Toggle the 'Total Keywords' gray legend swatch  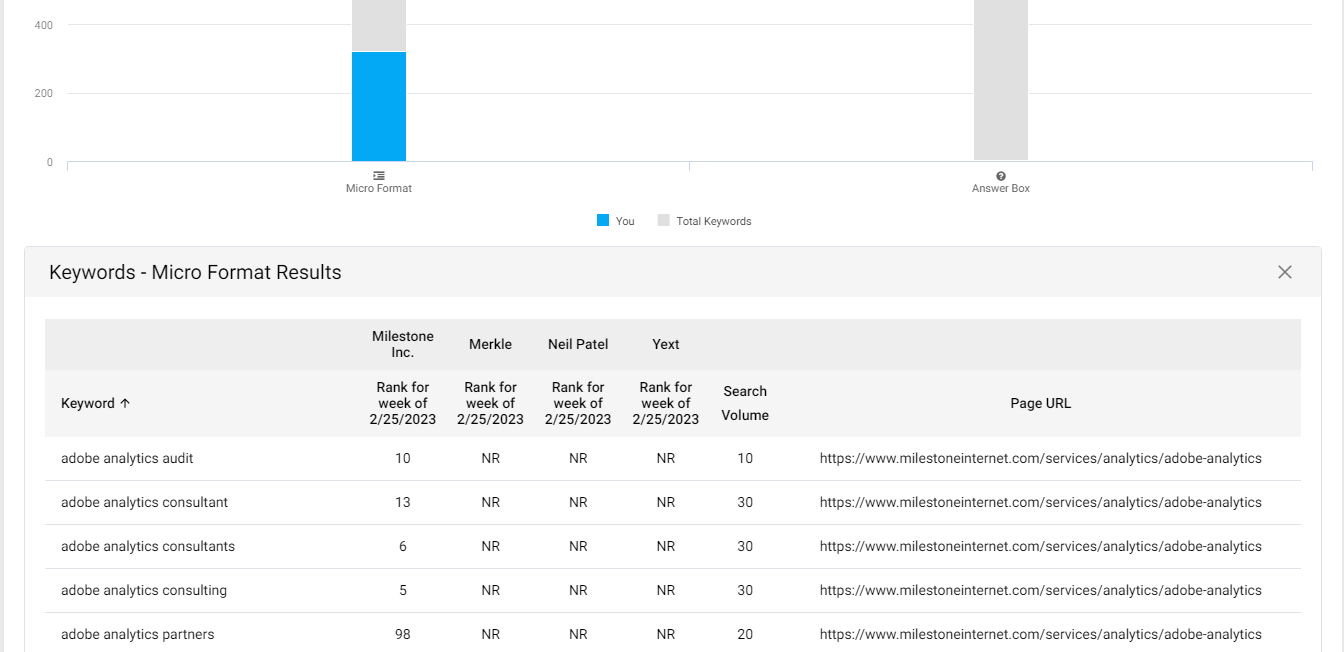coord(663,220)
